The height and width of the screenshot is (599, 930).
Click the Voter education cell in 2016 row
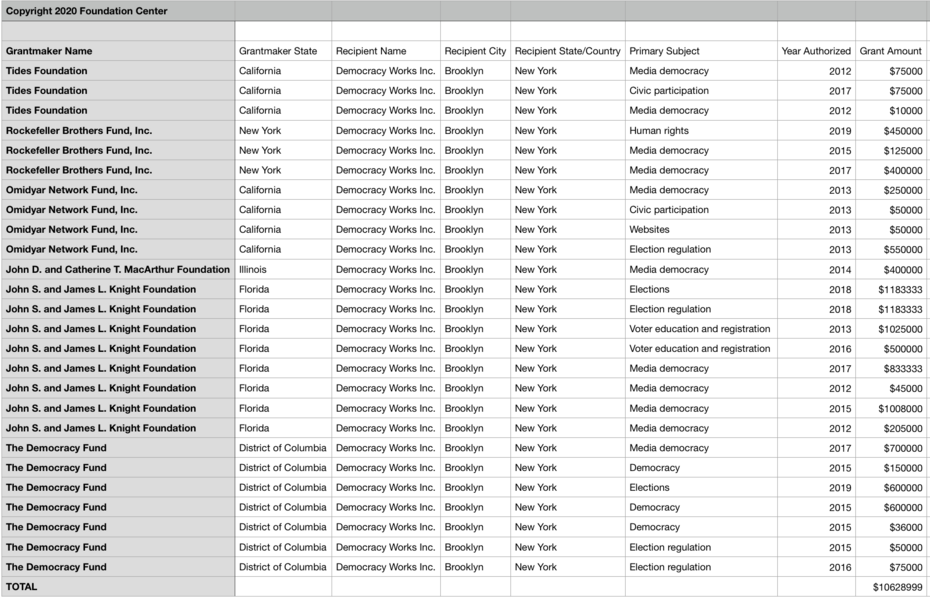701,349
